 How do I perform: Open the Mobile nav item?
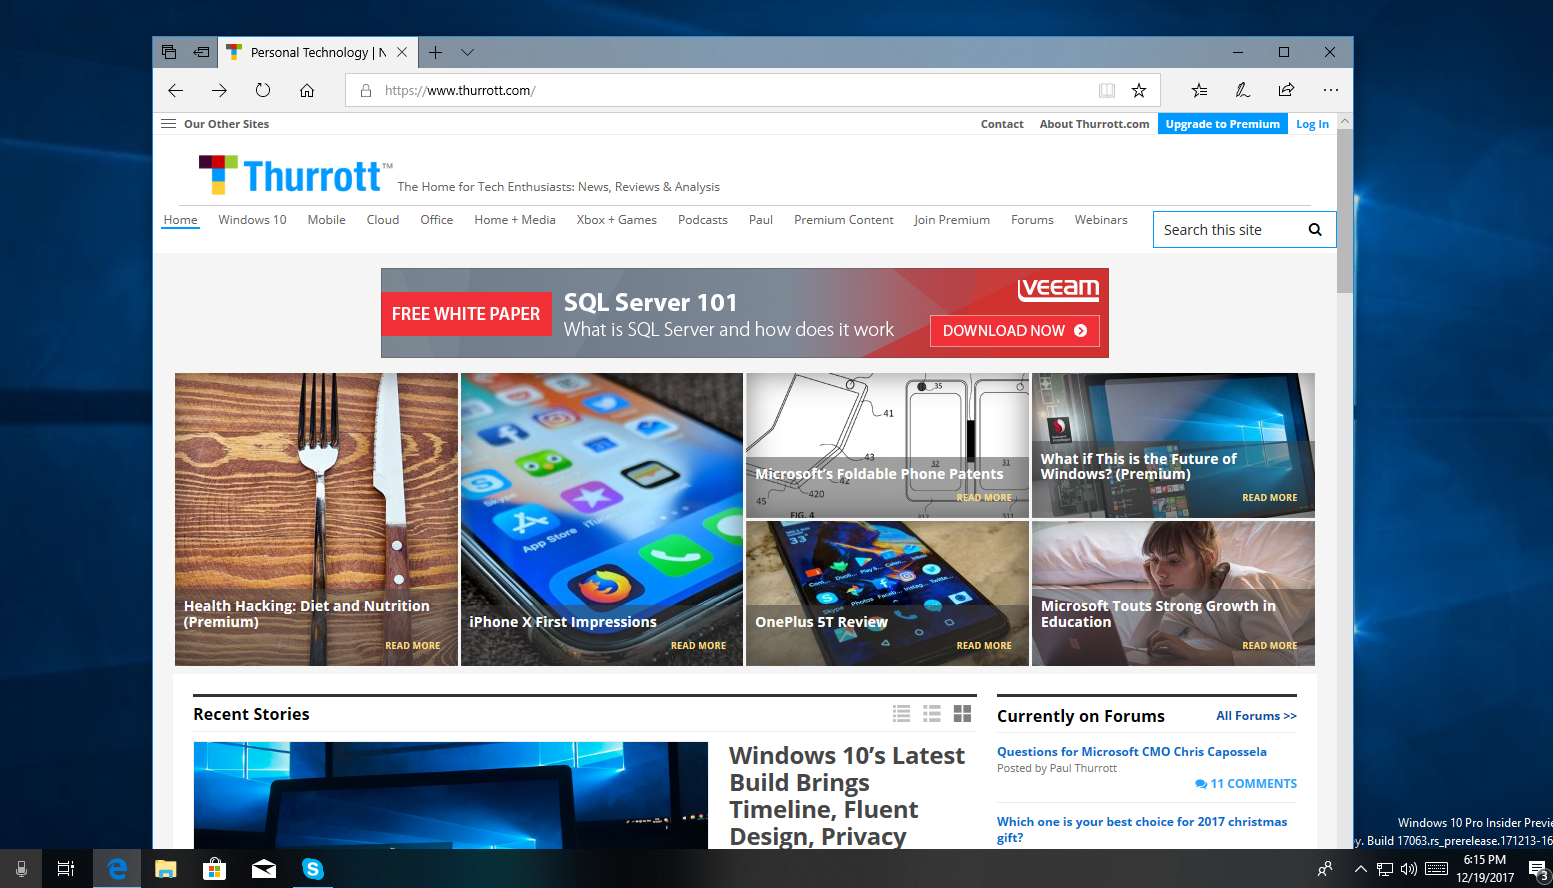point(326,220)
